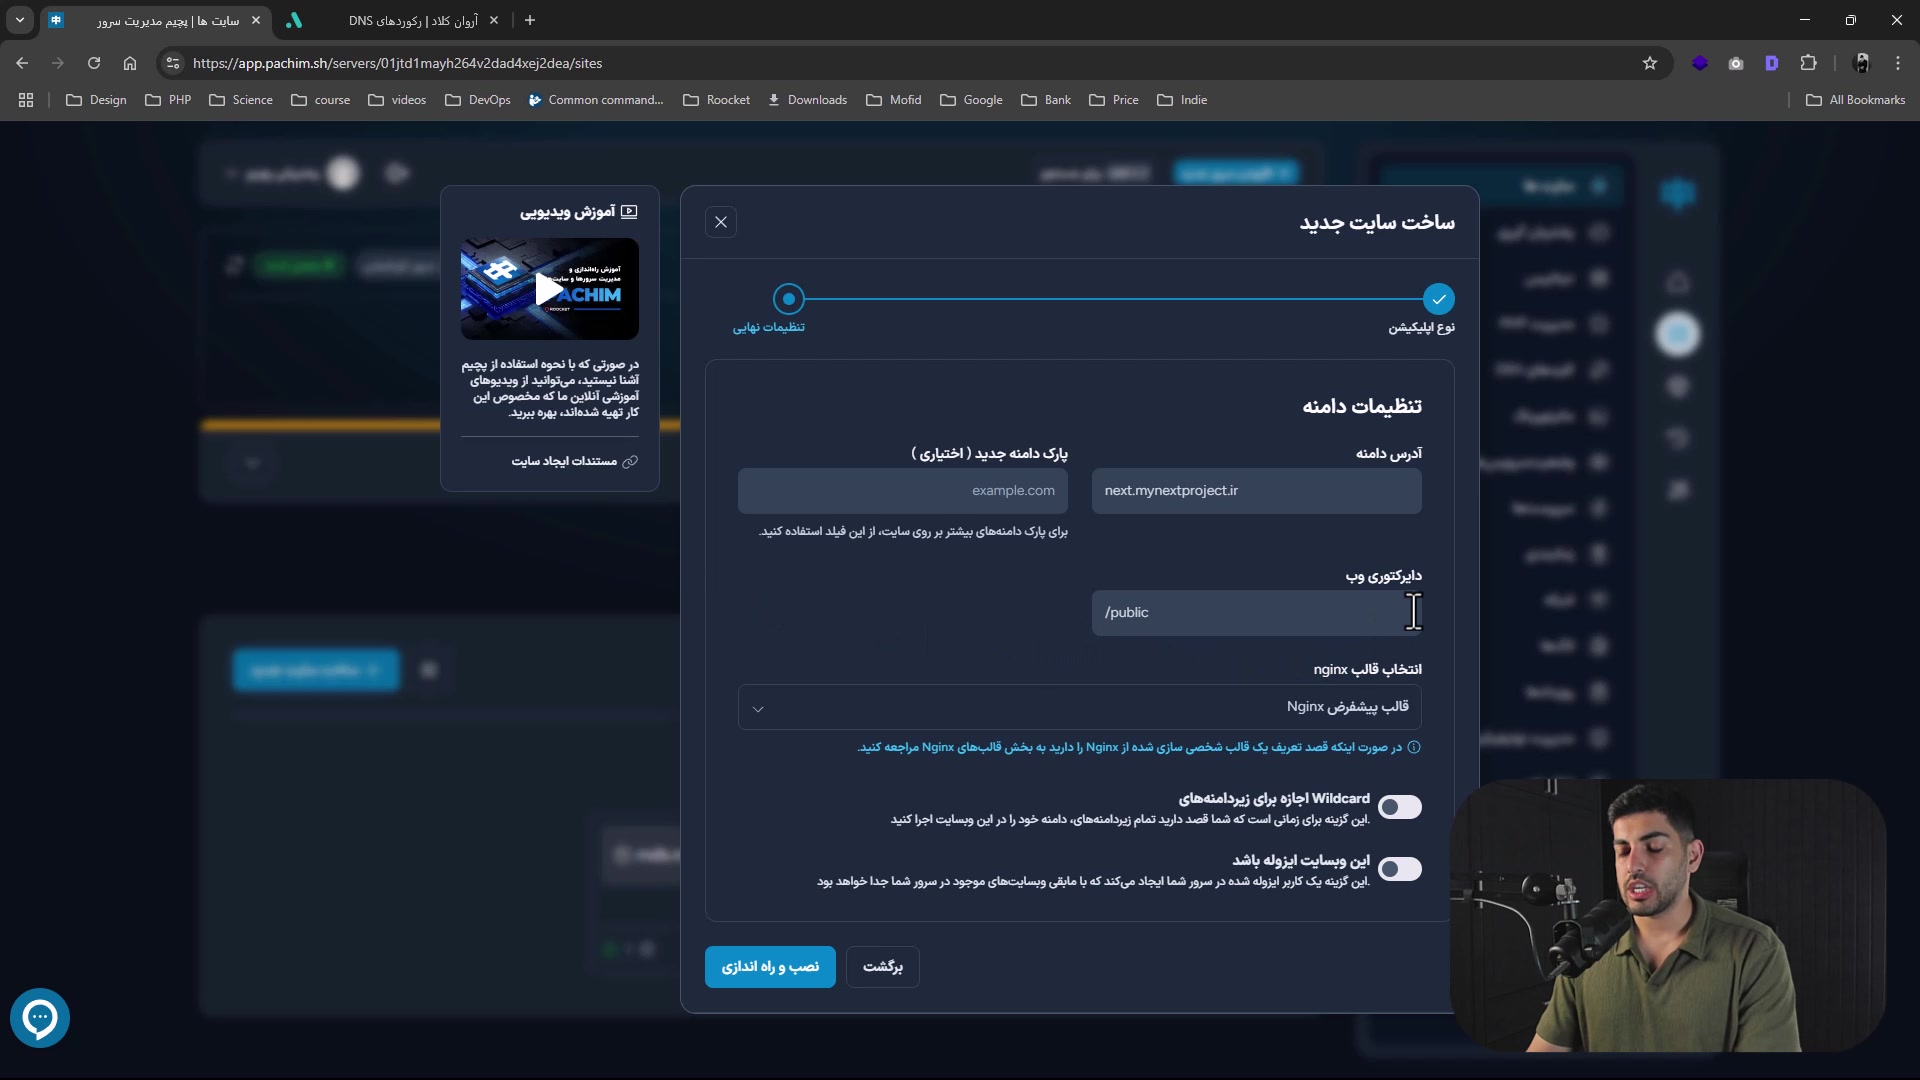Open the browser extensions puzzle icon
1920x1080 pixels.
(1808, 63)
